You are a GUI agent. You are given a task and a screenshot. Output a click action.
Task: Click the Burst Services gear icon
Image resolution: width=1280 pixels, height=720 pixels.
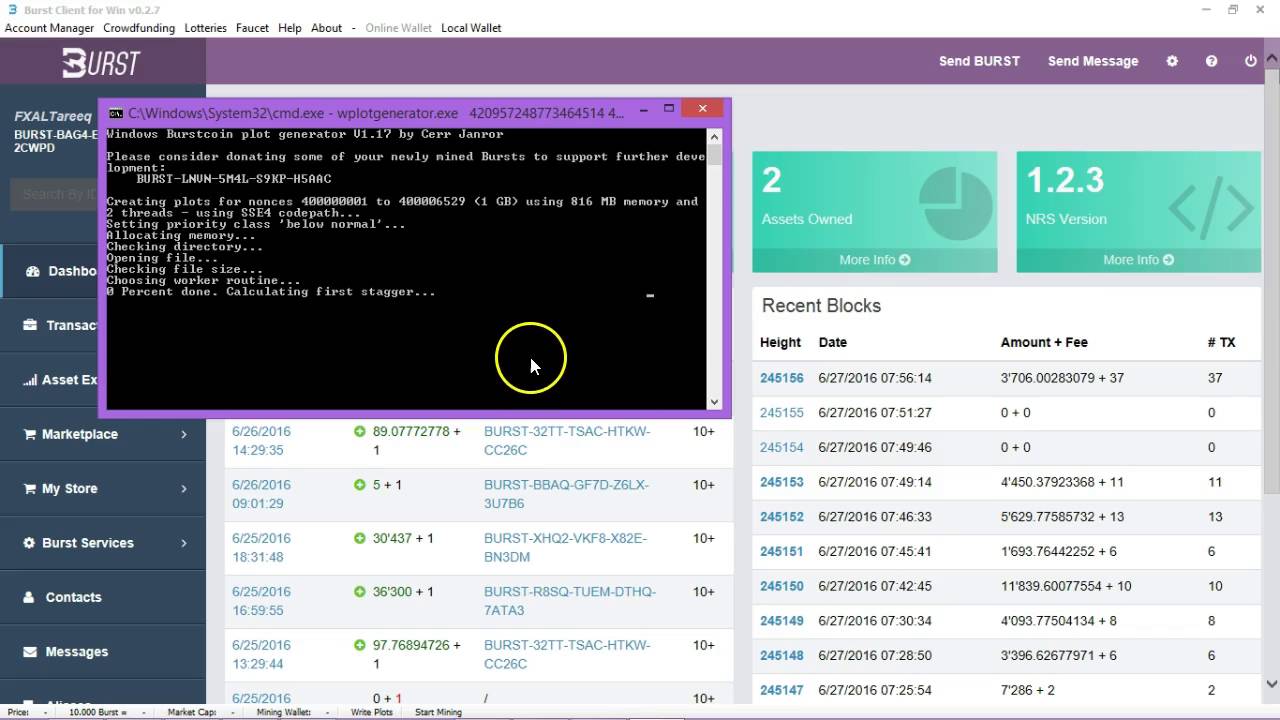point(30,542)
